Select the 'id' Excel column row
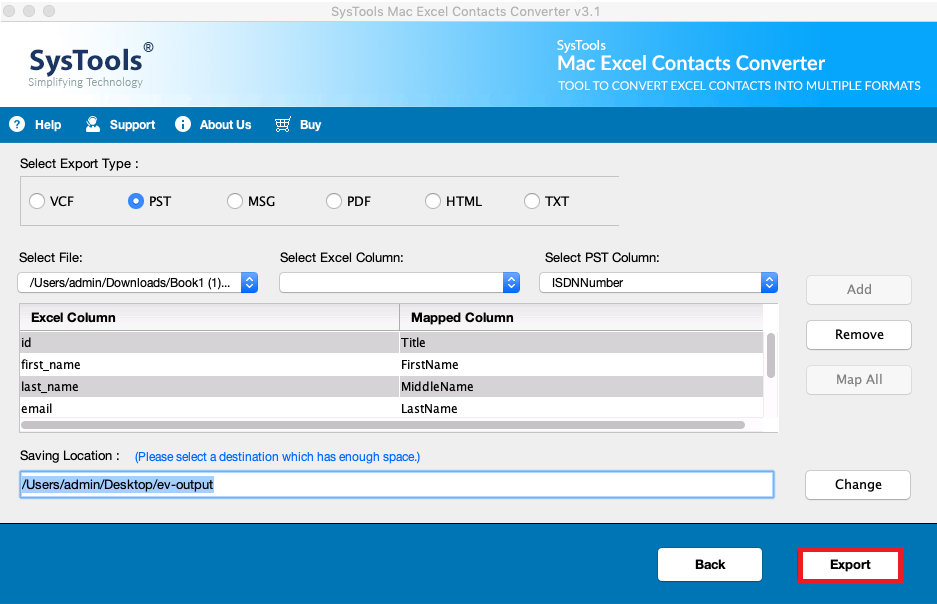This screenshot has height=604, width=937. pyautogui.click(x=209, y=342)
